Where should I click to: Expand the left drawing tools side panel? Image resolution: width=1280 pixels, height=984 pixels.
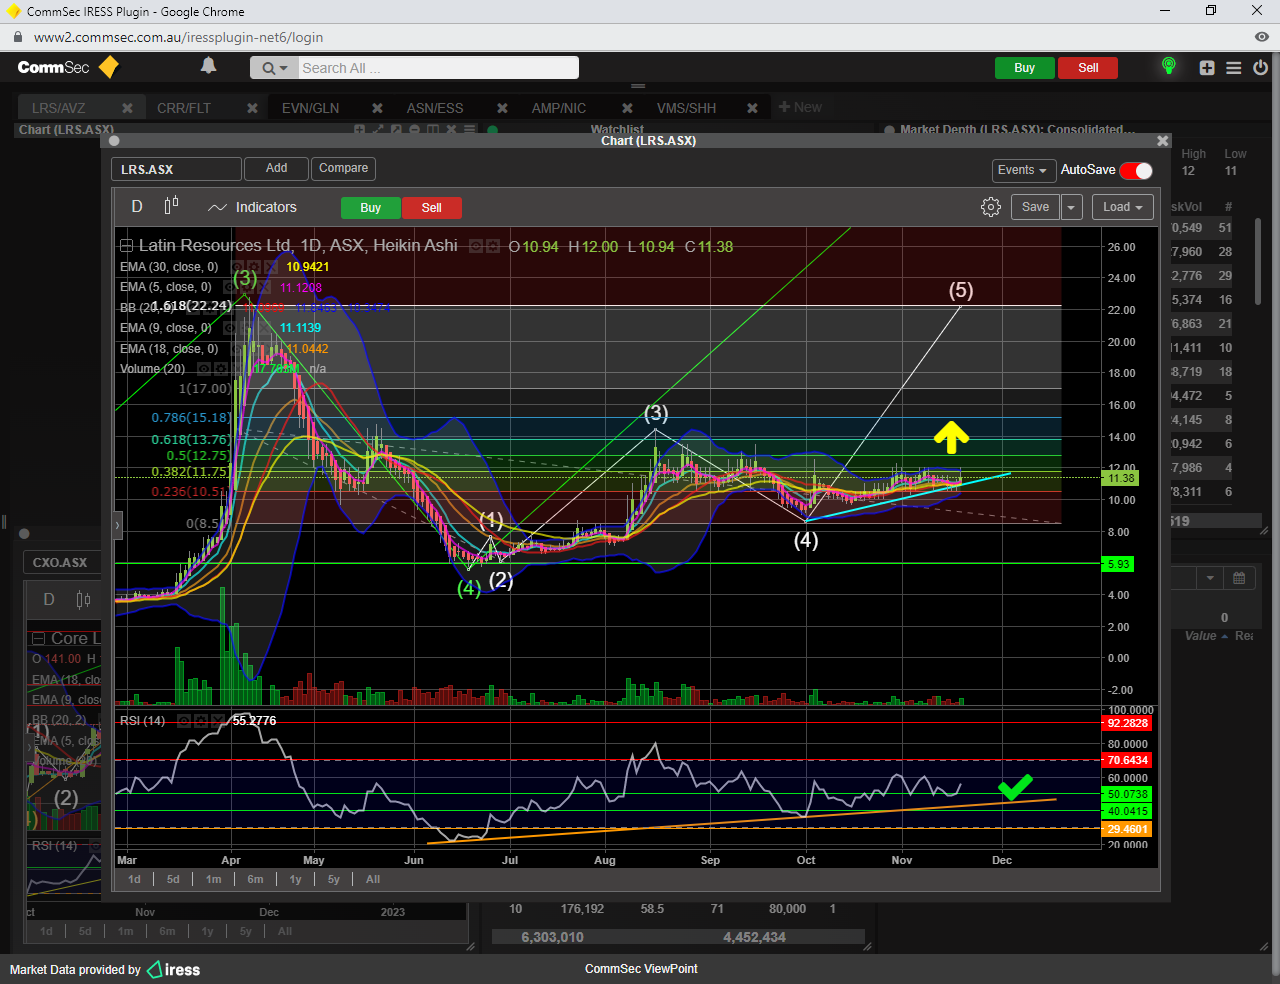[118, 525]
